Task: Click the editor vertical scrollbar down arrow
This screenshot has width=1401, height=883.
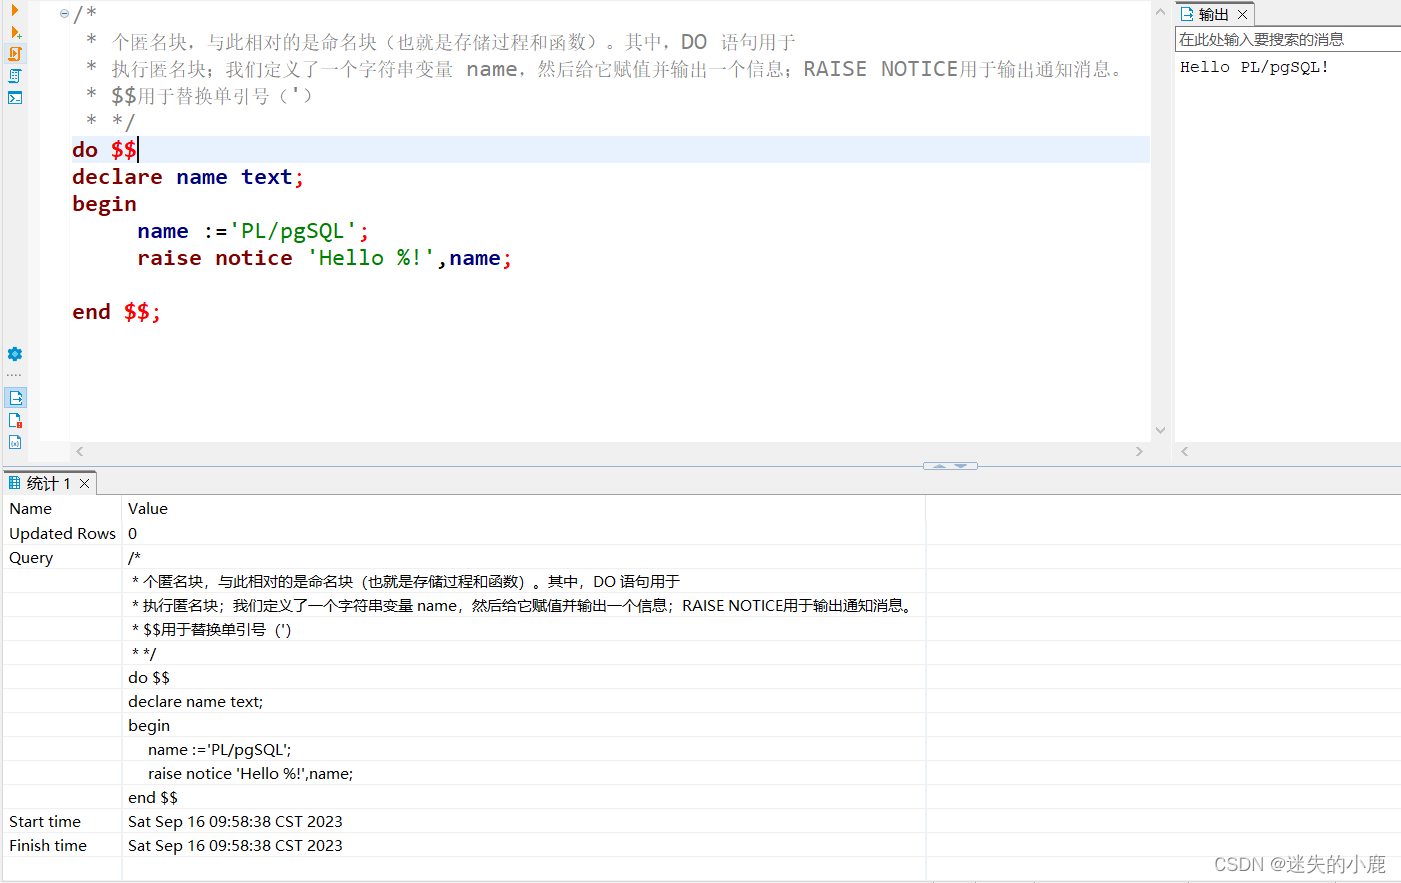Action: click(1160, 430)
